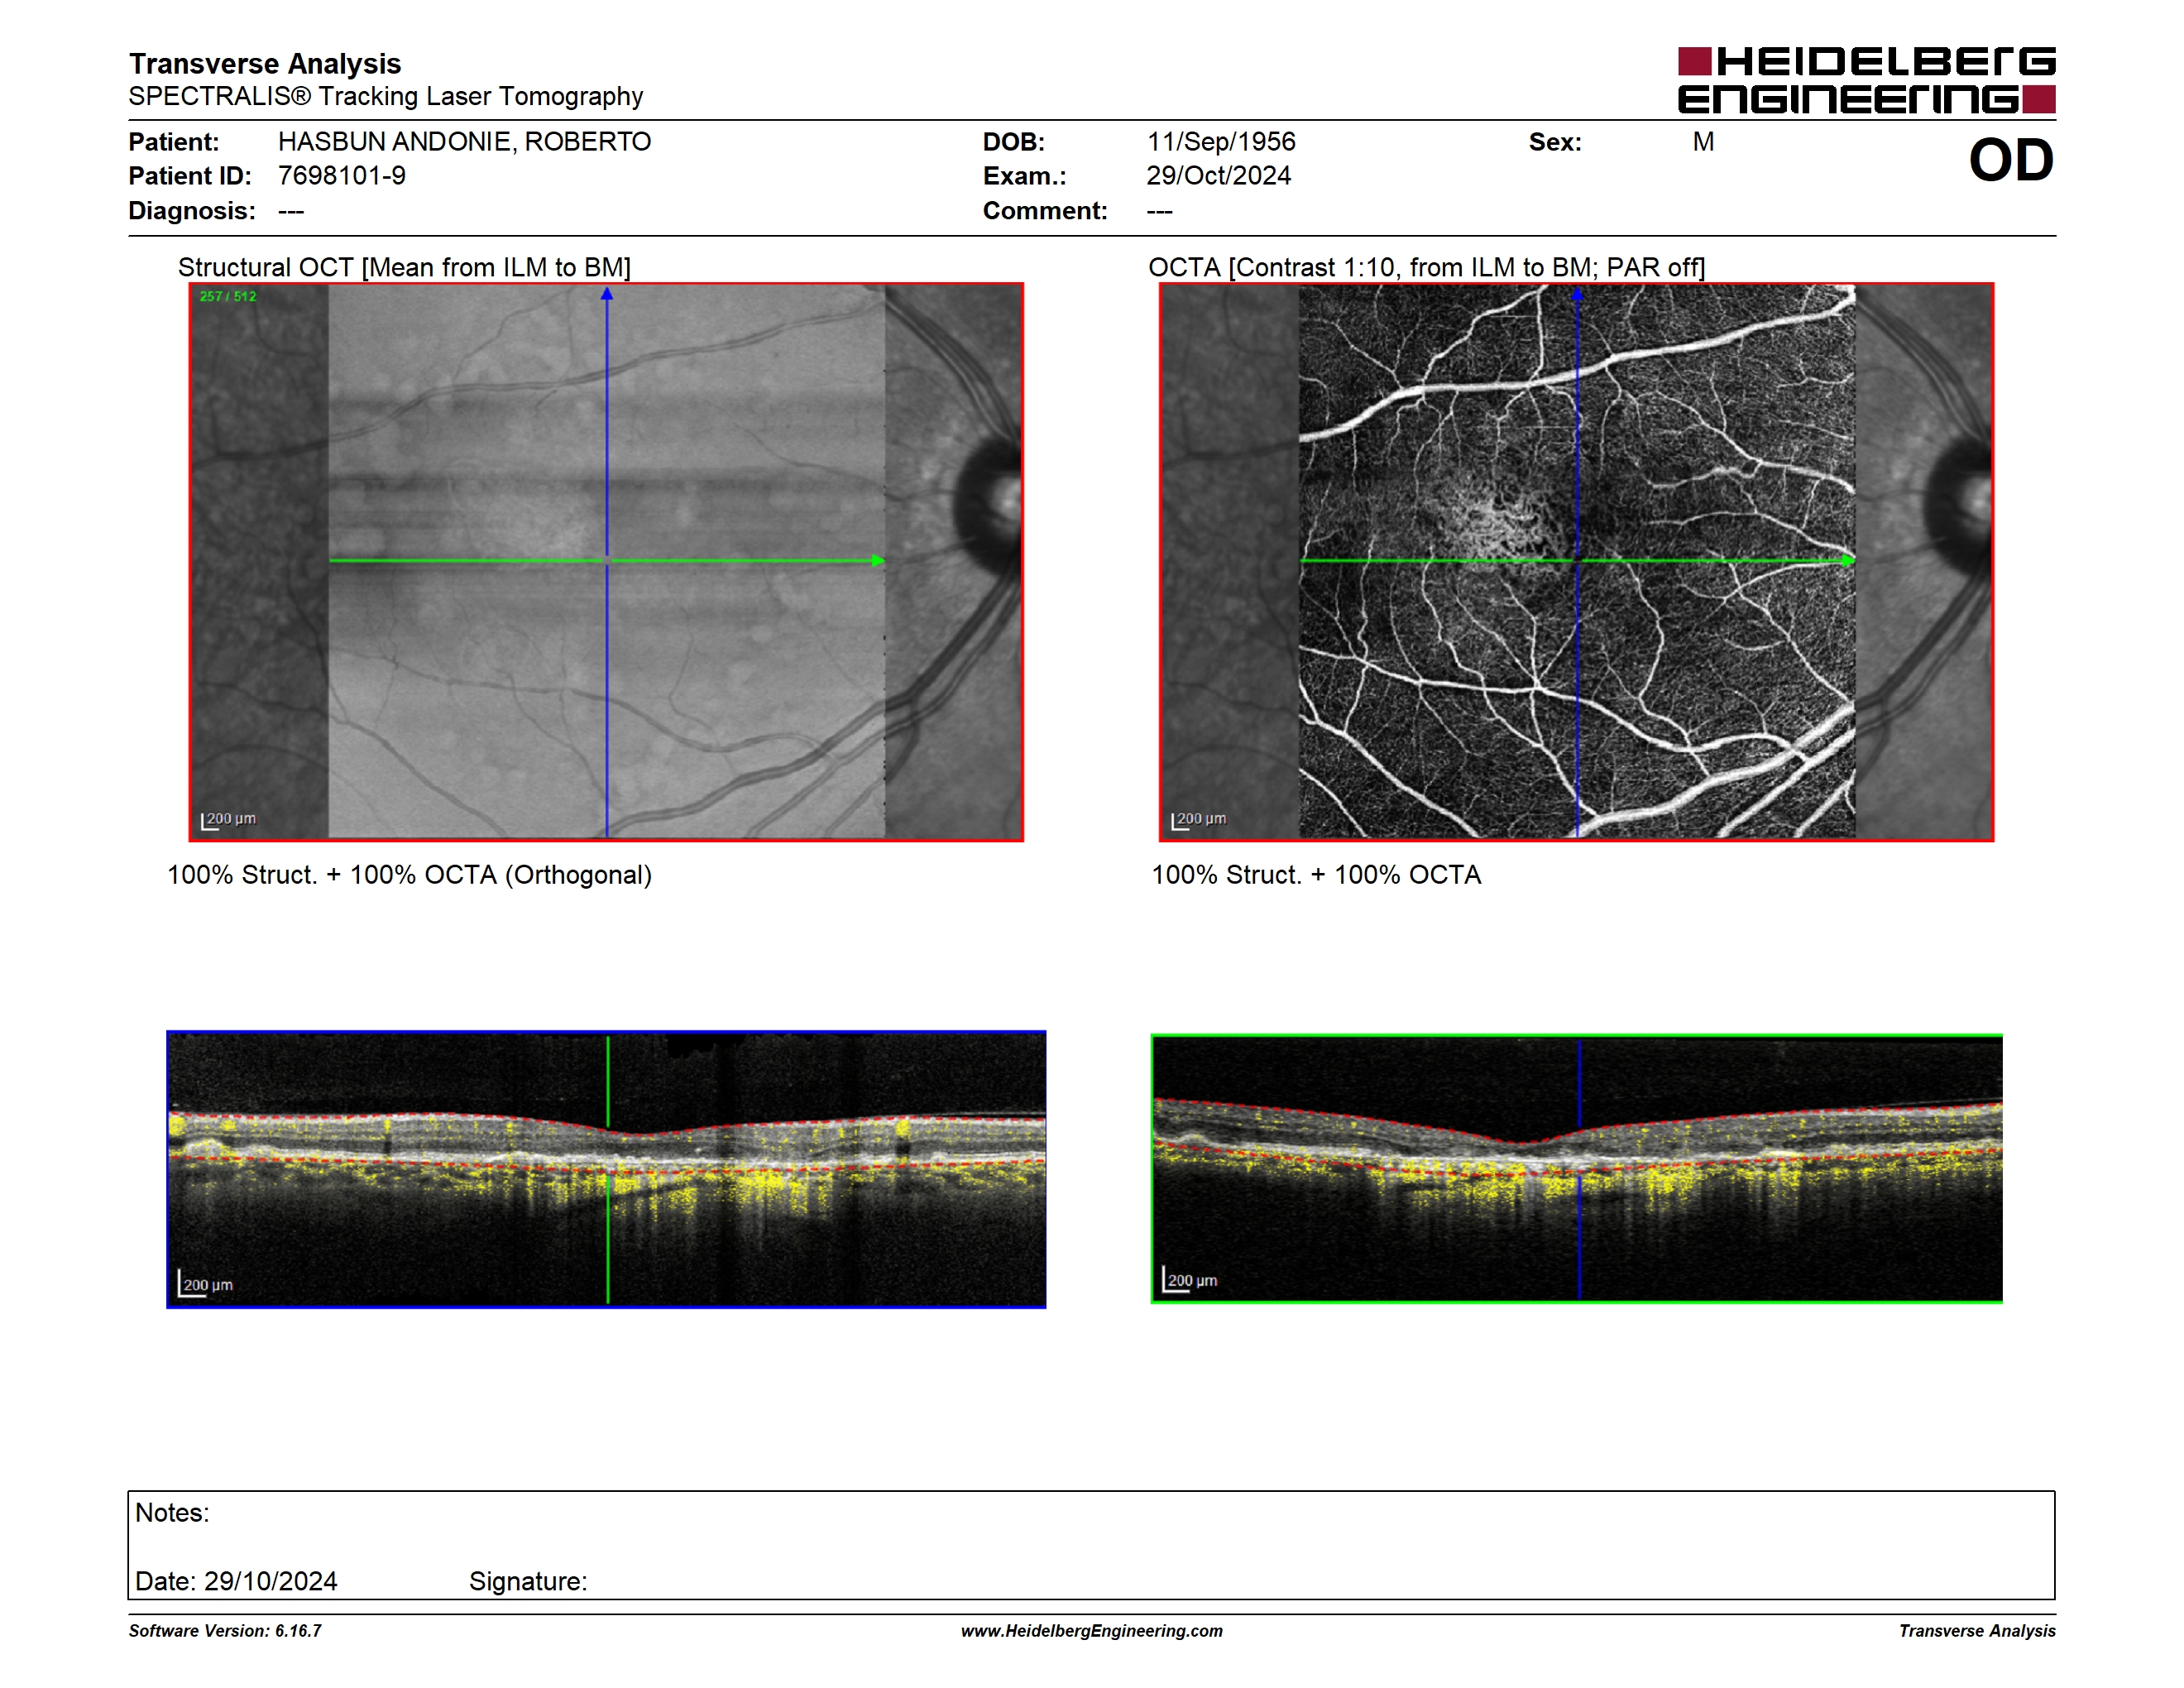
Task: Click the Sex value 'M'
Action: pos(1704,142)
